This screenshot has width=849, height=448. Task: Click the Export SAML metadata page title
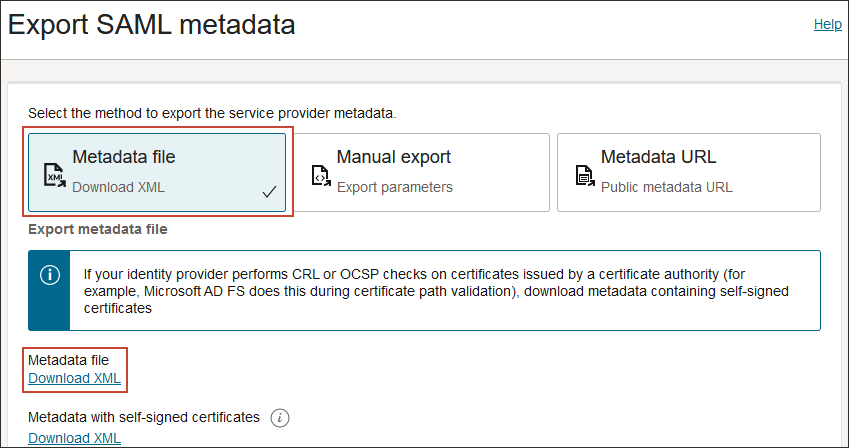pos(152,25)
